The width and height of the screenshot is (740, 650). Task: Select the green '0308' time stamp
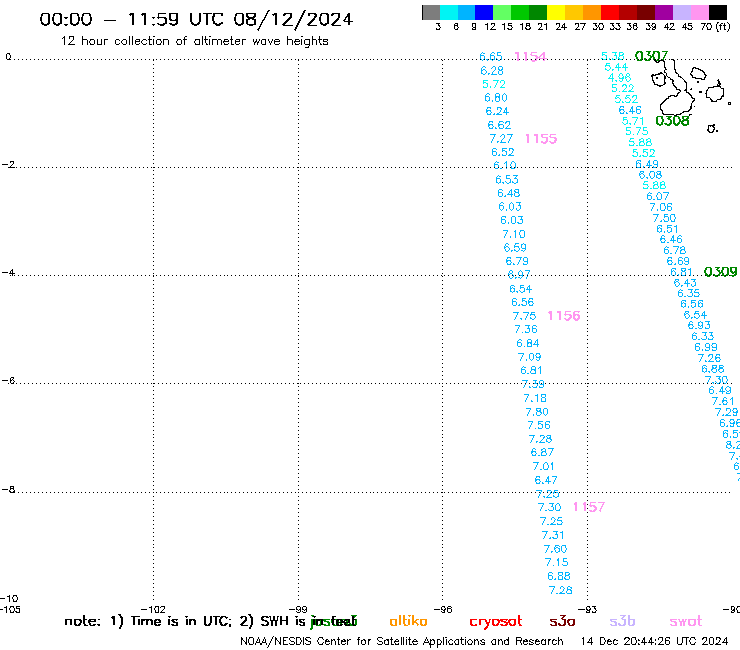(x=672, y=121)
